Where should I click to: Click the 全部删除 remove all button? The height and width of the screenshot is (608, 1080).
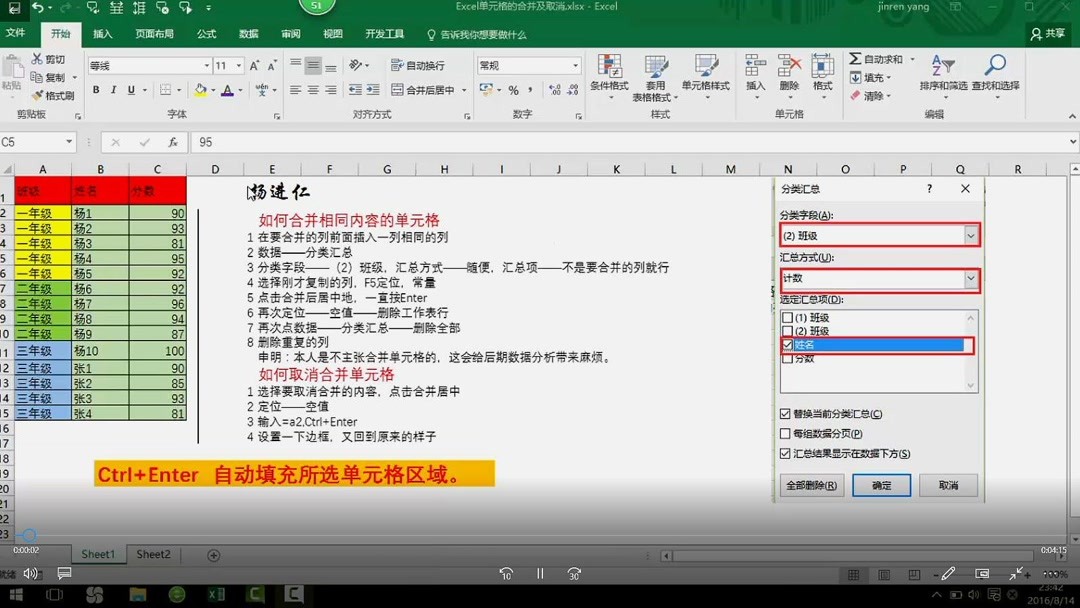tap(811, 485)
